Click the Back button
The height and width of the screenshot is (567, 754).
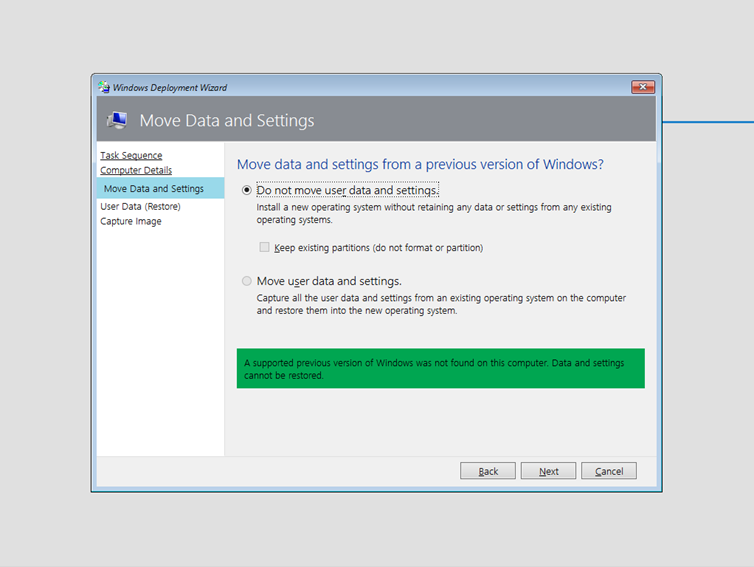[x=488, y=471]
